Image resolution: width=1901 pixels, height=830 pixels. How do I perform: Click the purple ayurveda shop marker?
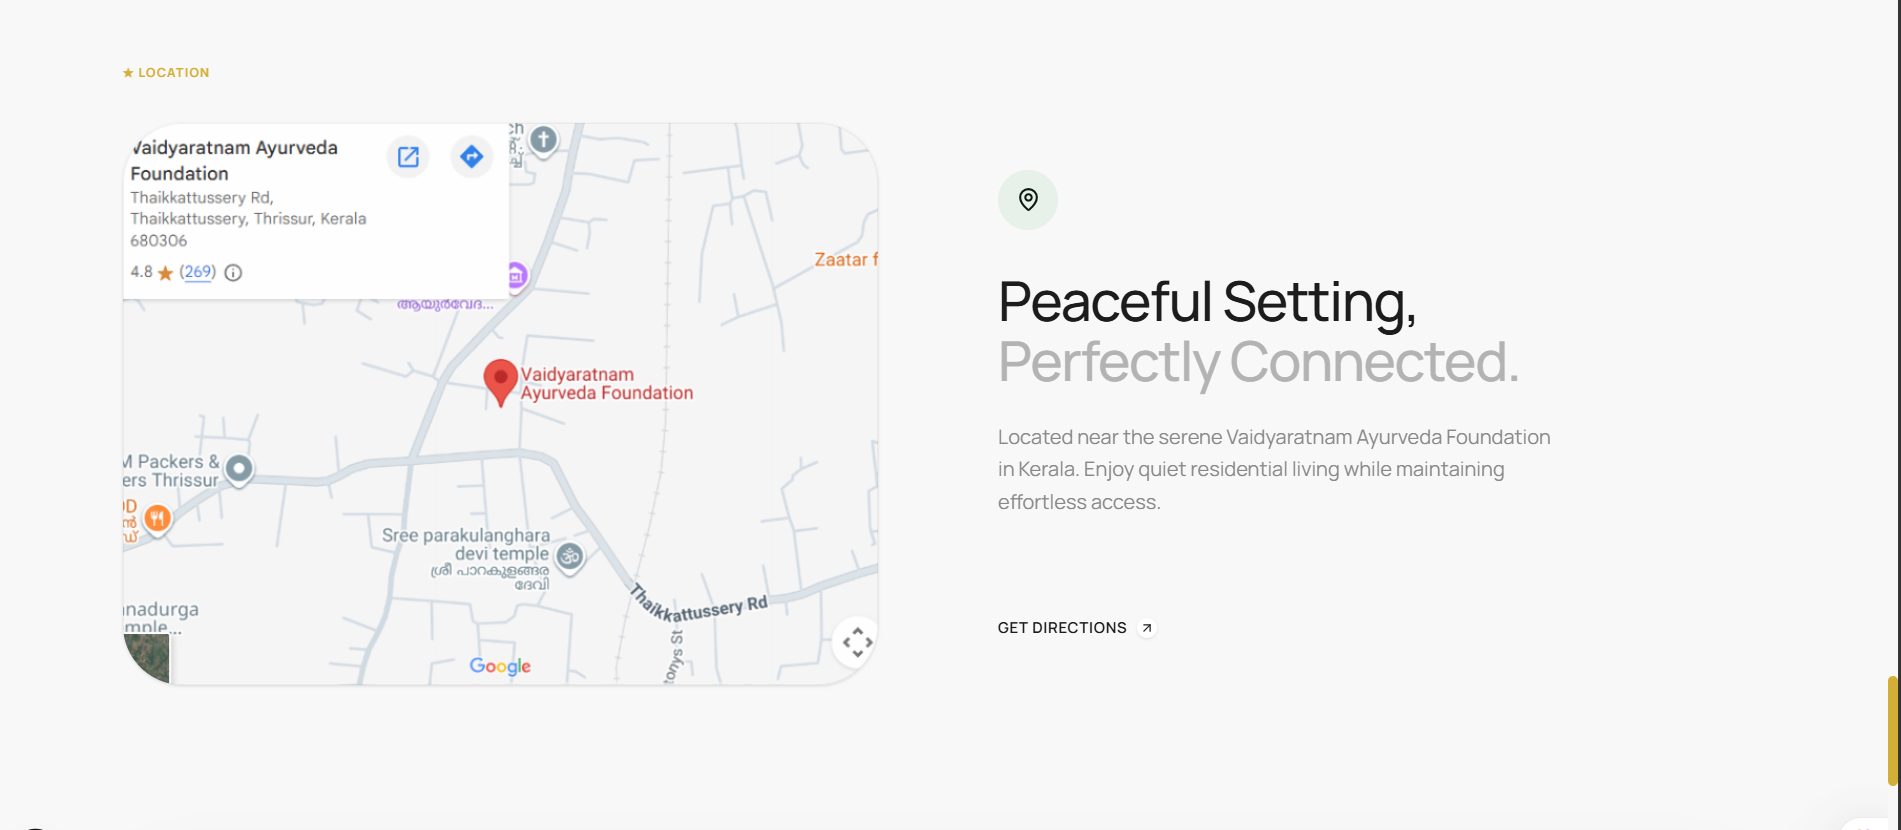(516, 276)
